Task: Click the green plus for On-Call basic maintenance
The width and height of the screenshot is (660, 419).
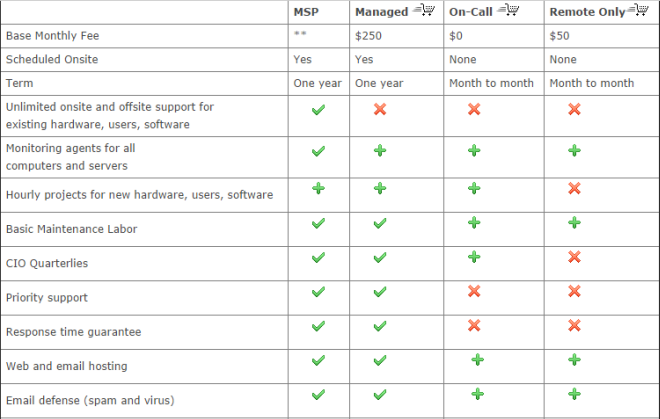Action: [474, 222]
